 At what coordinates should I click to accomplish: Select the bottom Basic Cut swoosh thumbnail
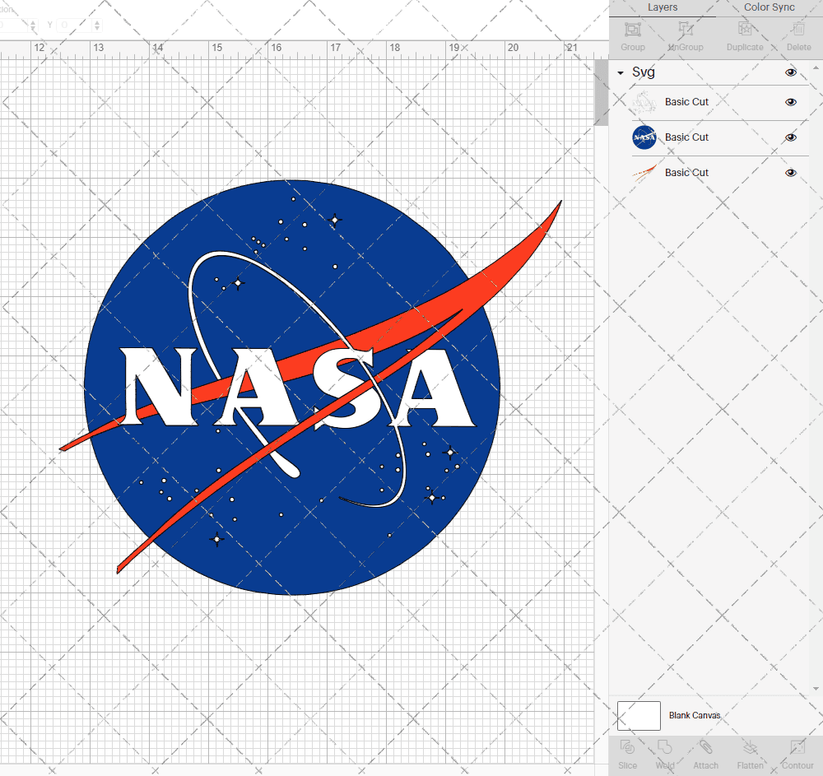(645, 172)
